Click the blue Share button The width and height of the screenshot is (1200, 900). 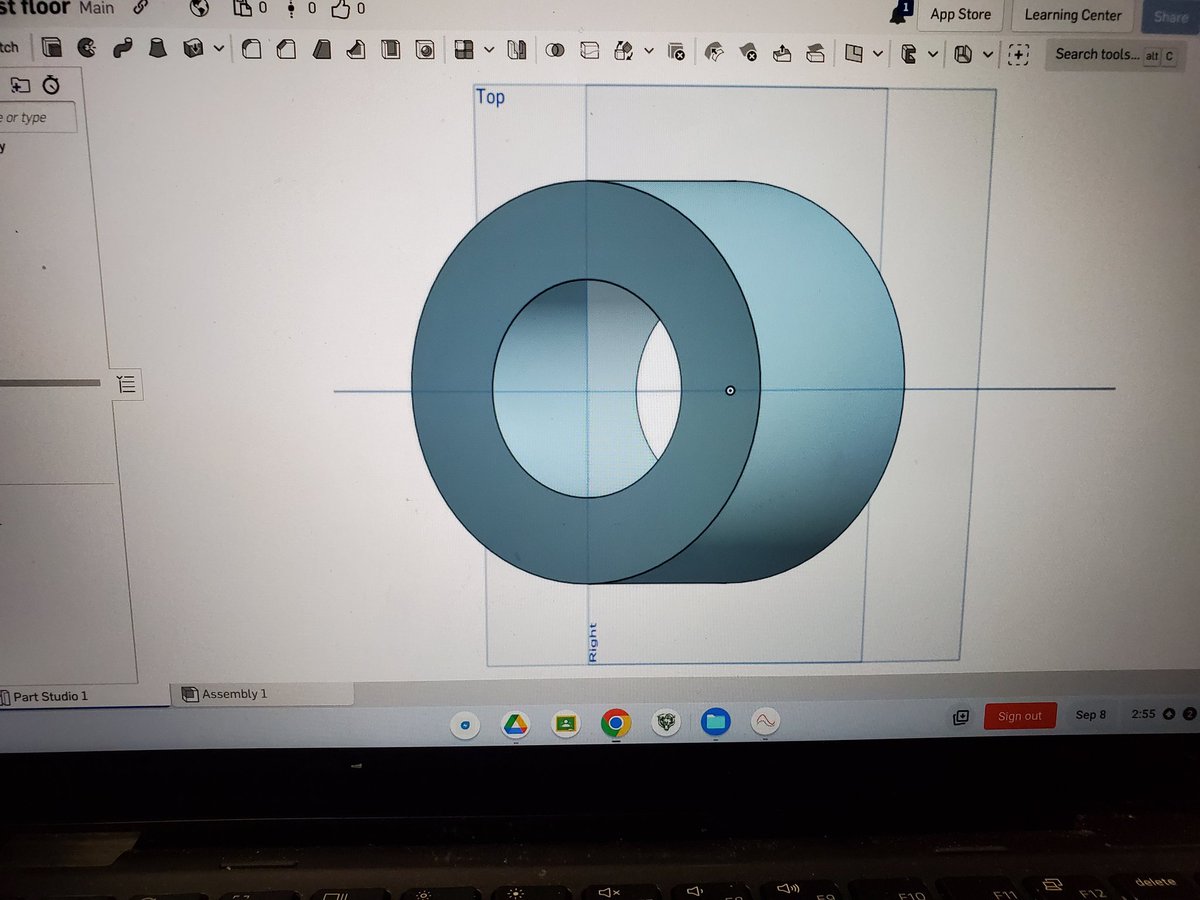pyautogui.click(x=1170, y=16)
